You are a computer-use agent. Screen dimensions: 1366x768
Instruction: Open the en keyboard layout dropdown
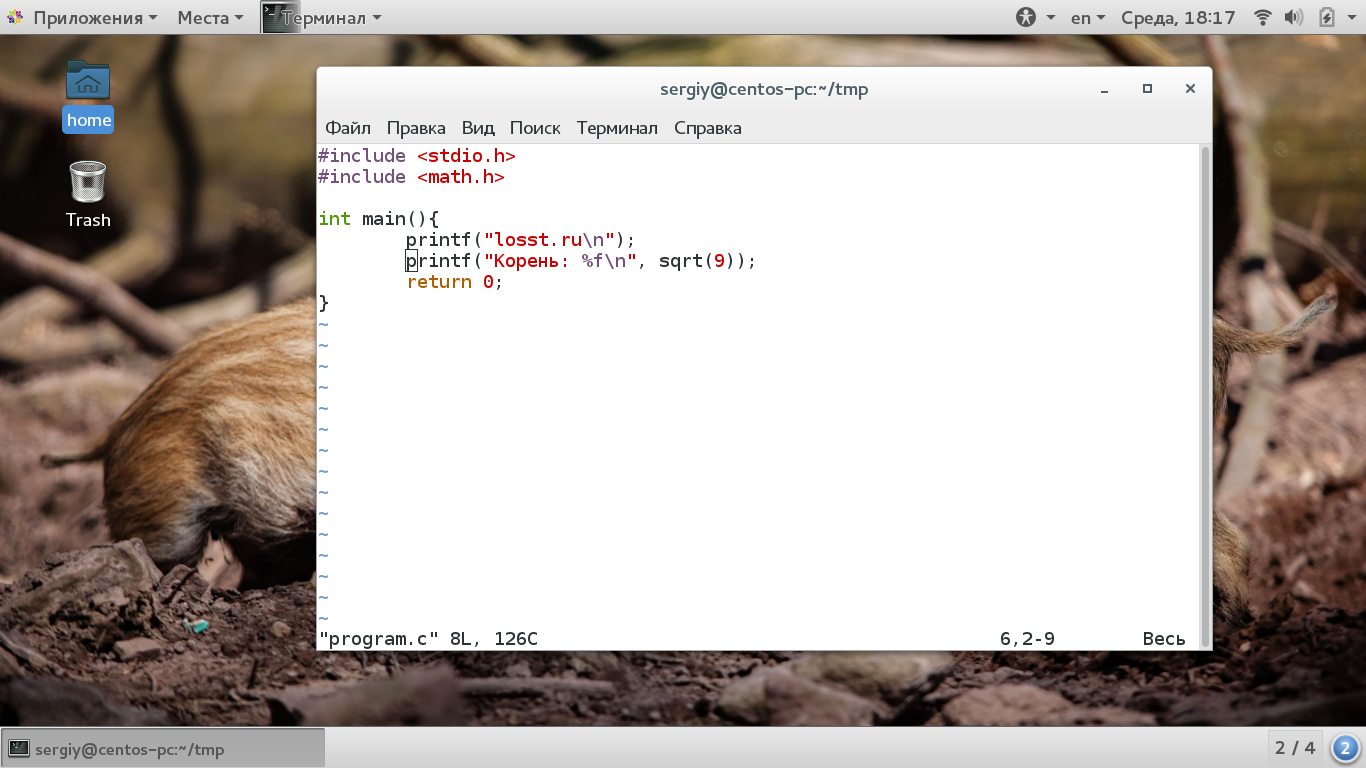pos(1088,17)
